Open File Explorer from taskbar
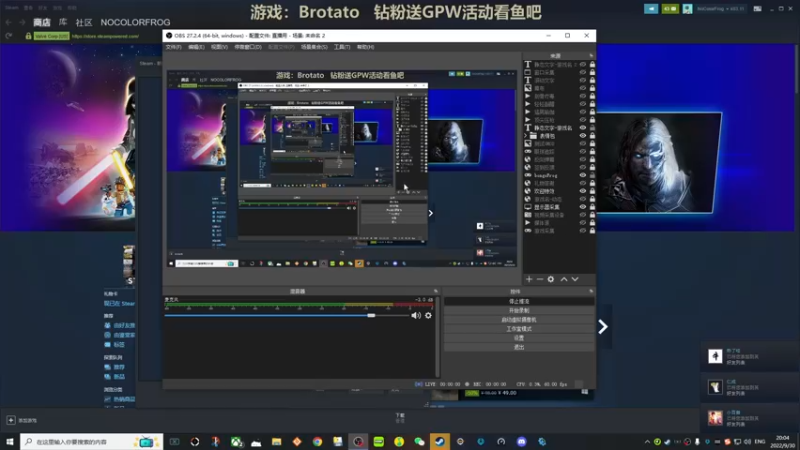The image size is (800, 450). 277,442
